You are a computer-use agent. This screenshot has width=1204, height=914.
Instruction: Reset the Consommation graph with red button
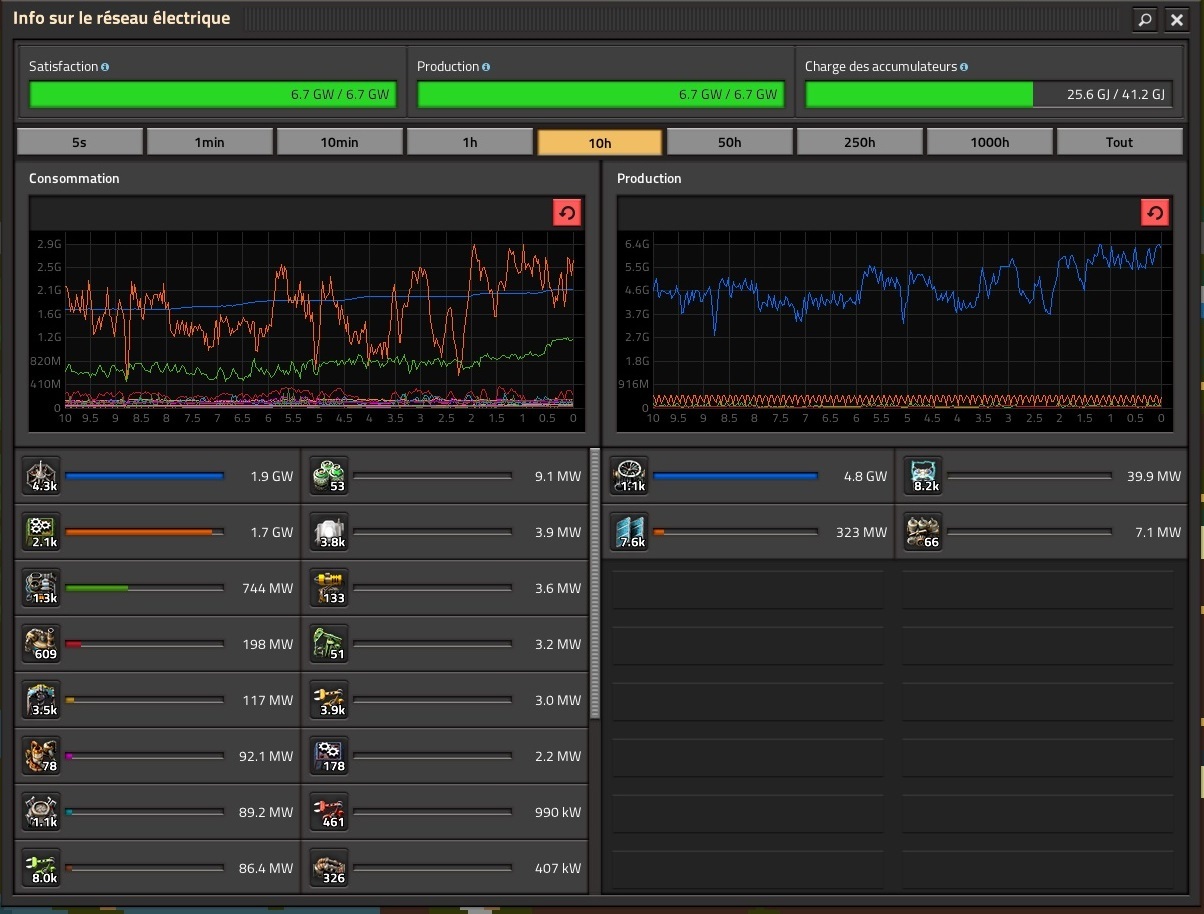[x=567, y=213]
